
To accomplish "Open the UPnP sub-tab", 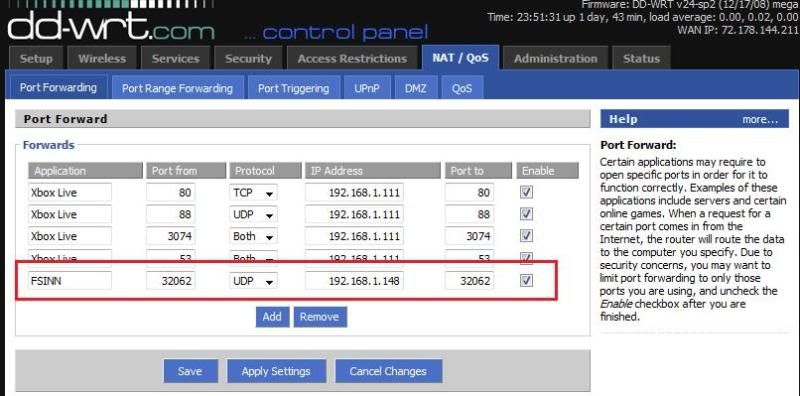I will pos(367,88).
